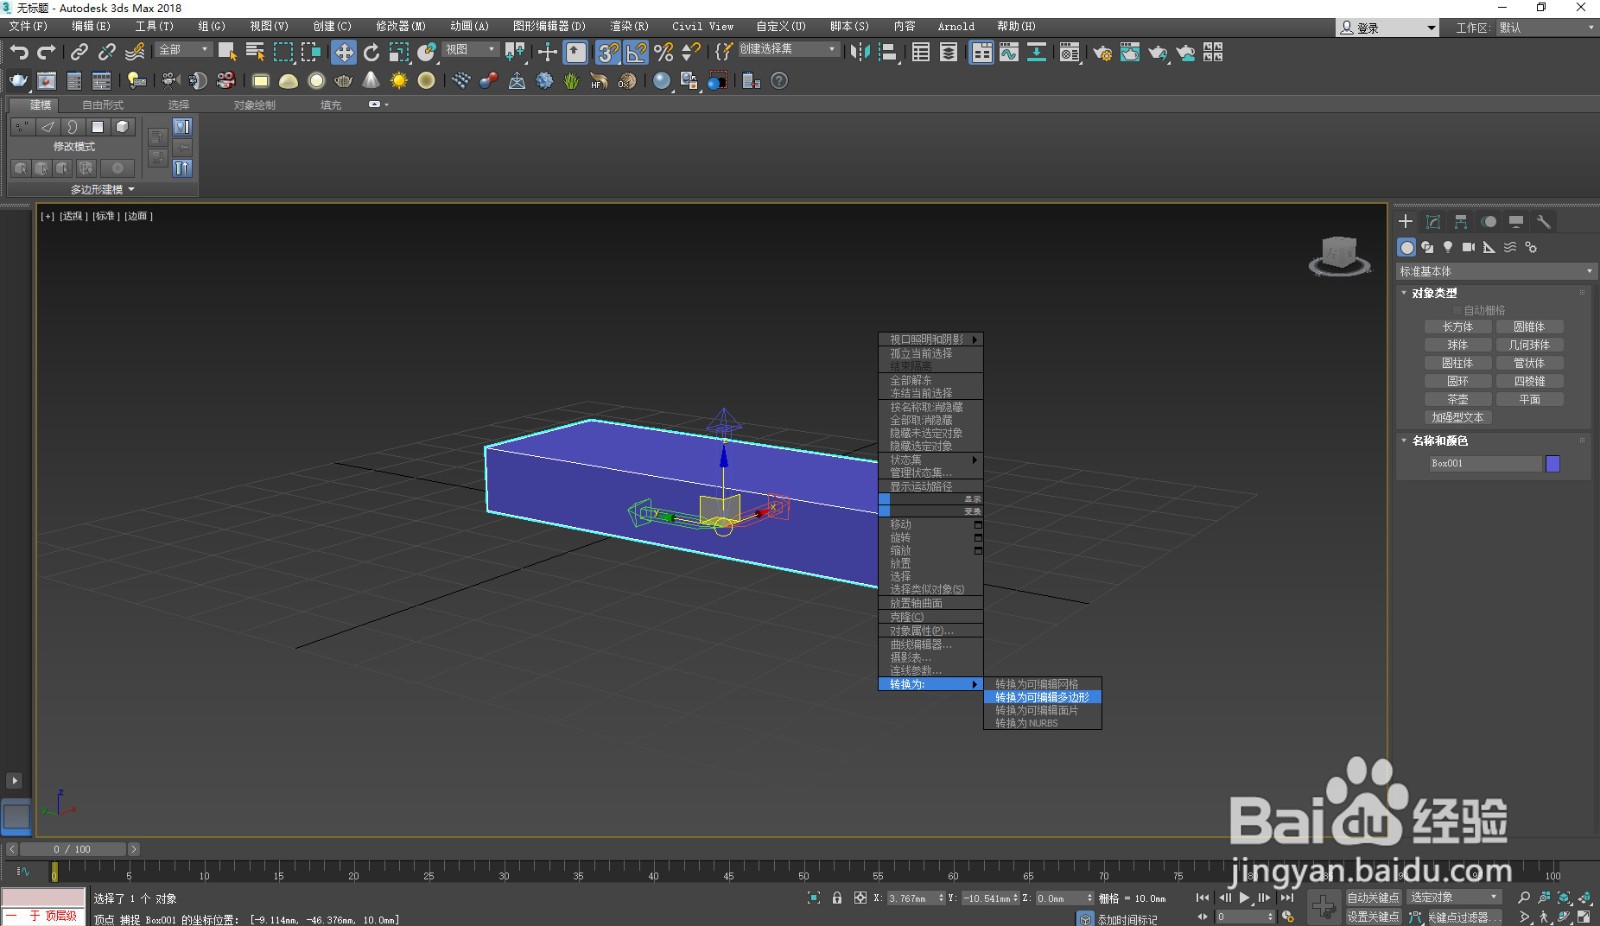Screen dimensions: 1600x926
Task: Click the cone primitive toolbar icon
Action: (371, 81)
